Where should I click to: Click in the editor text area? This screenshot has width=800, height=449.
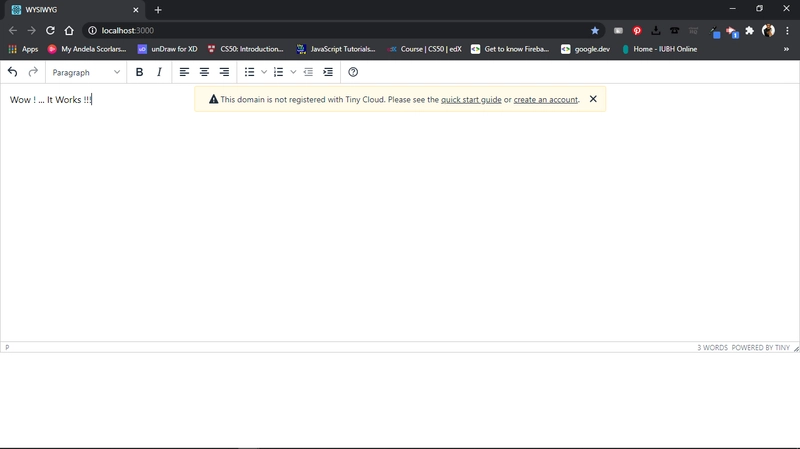click(400, 214)
